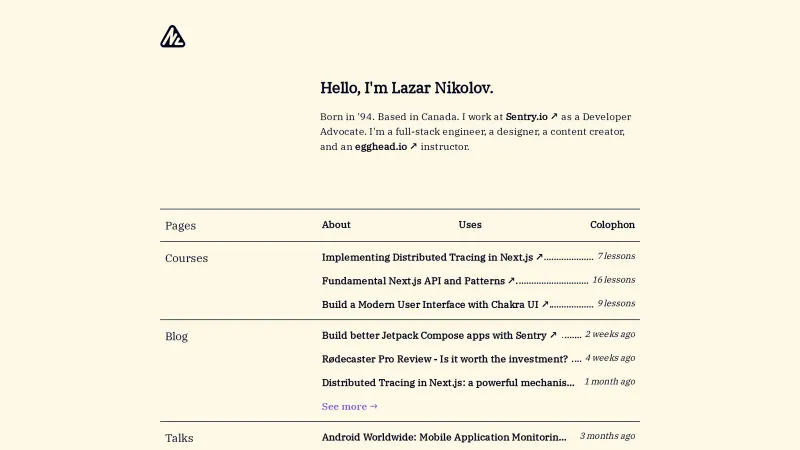Open the Colophon page

[x=612, y=225]
